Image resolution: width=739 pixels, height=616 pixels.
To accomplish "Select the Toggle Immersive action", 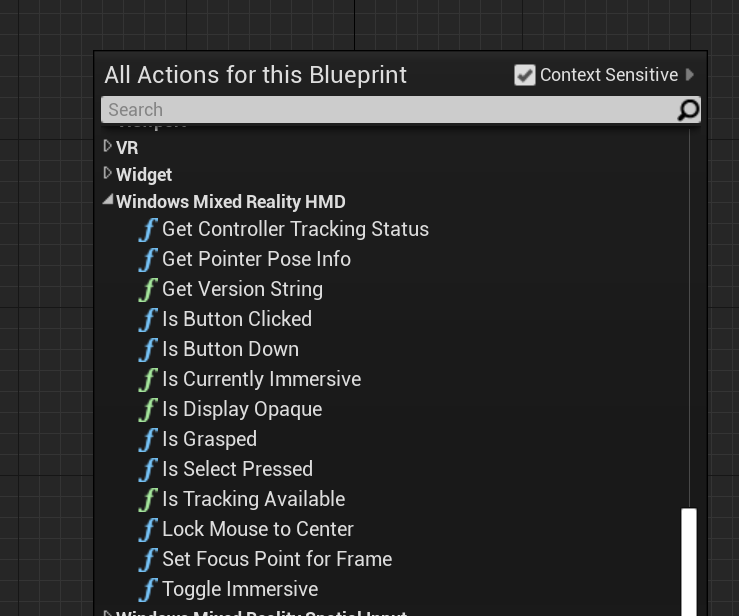I will (x=239, y=589).
